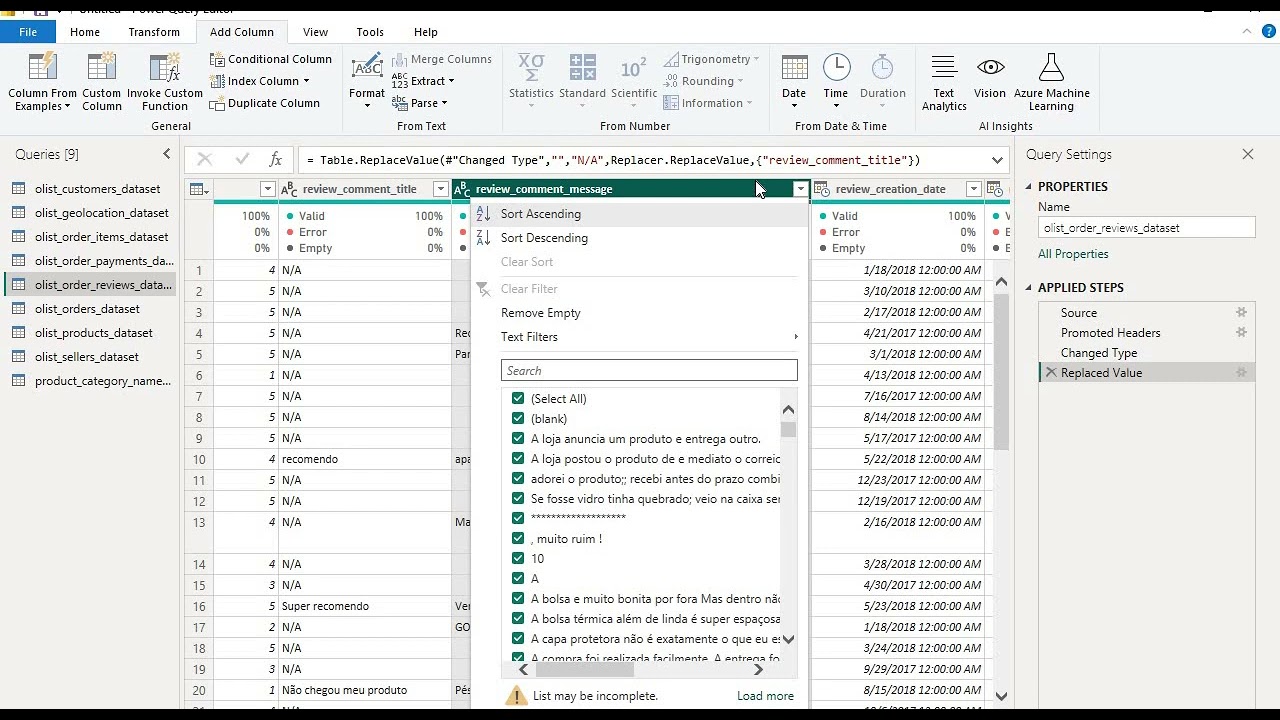The height and width of the screenshot is (720, 1280).
Task: Select the Changed Type applied step
Action: pos(1099,353)
